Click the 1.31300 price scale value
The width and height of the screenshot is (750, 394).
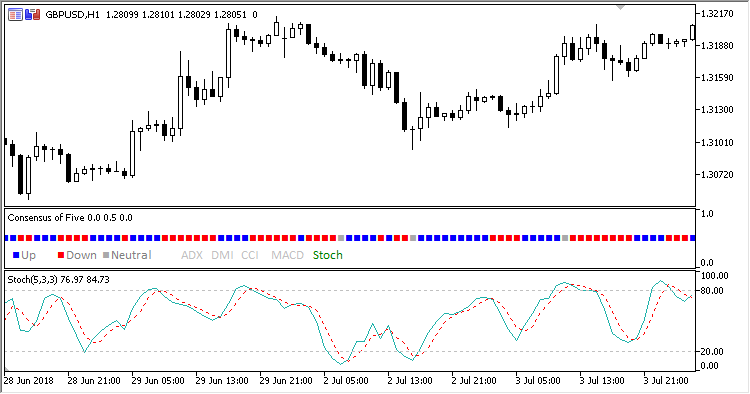click(x=717, y=109)
